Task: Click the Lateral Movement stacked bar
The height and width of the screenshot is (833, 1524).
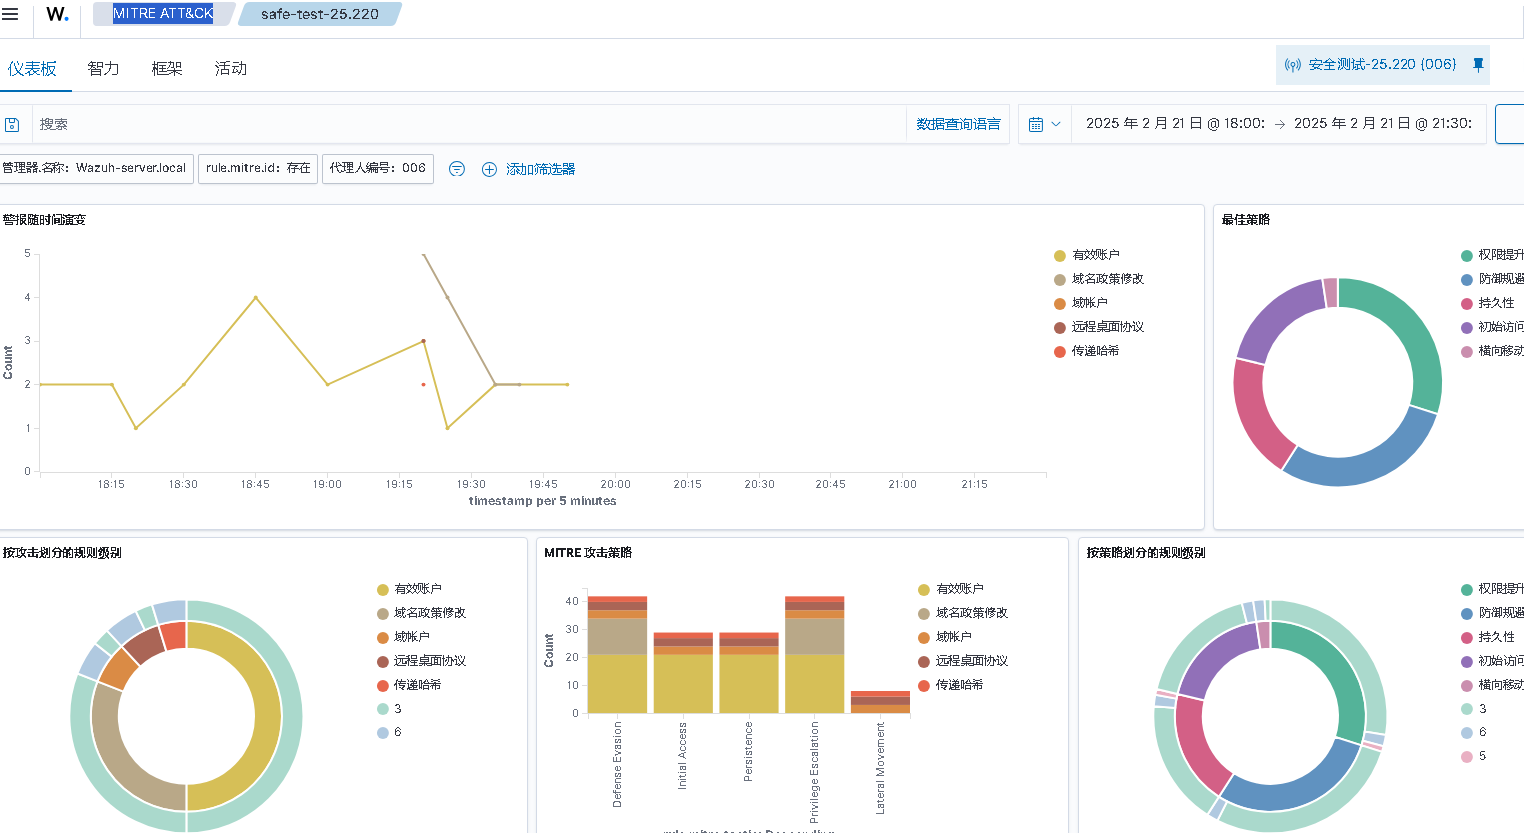Action: pyautogui.click(x=880, y=702)
